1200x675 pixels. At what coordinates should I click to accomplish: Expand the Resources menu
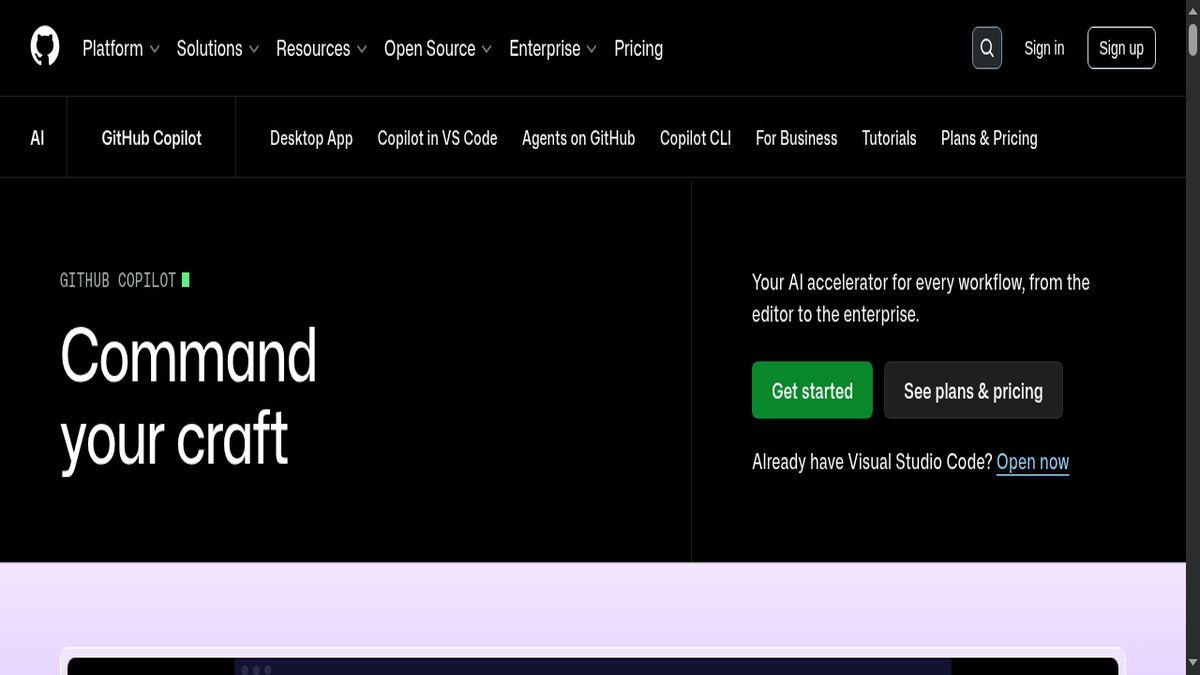click(322, 48)
